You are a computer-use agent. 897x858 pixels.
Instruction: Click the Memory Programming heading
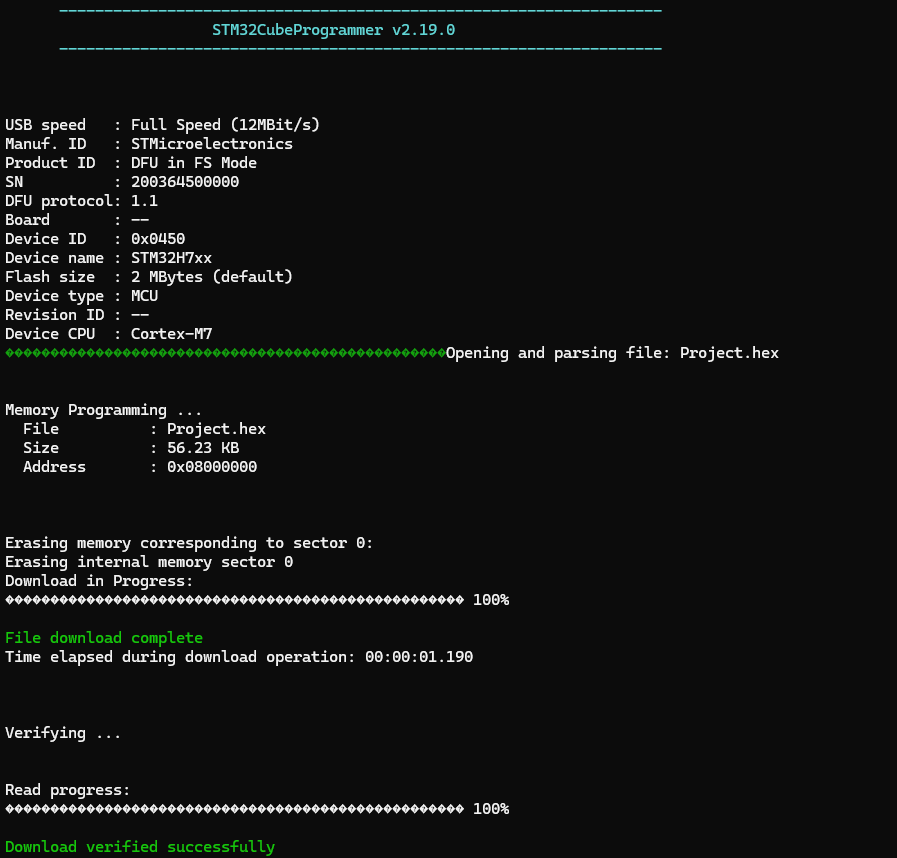(104, 410)
